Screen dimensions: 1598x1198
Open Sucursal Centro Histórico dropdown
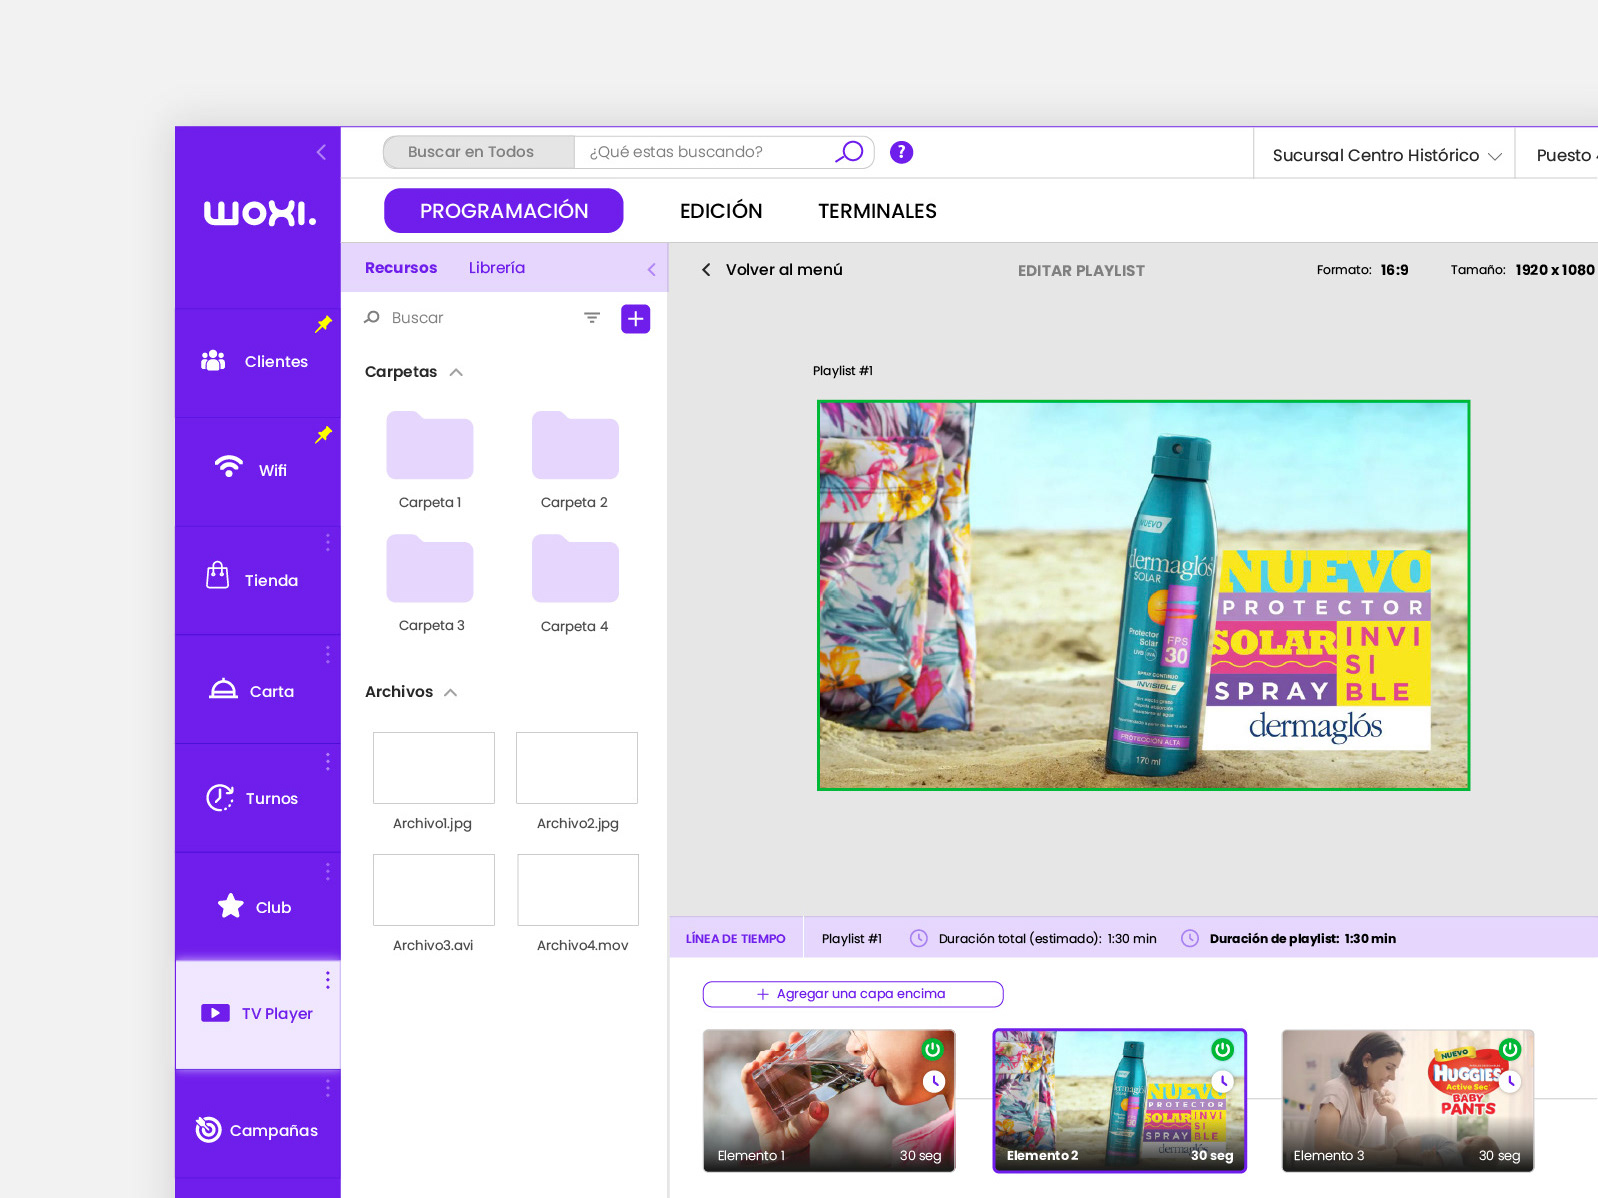pyautogui.click(x=1385, y=156)
